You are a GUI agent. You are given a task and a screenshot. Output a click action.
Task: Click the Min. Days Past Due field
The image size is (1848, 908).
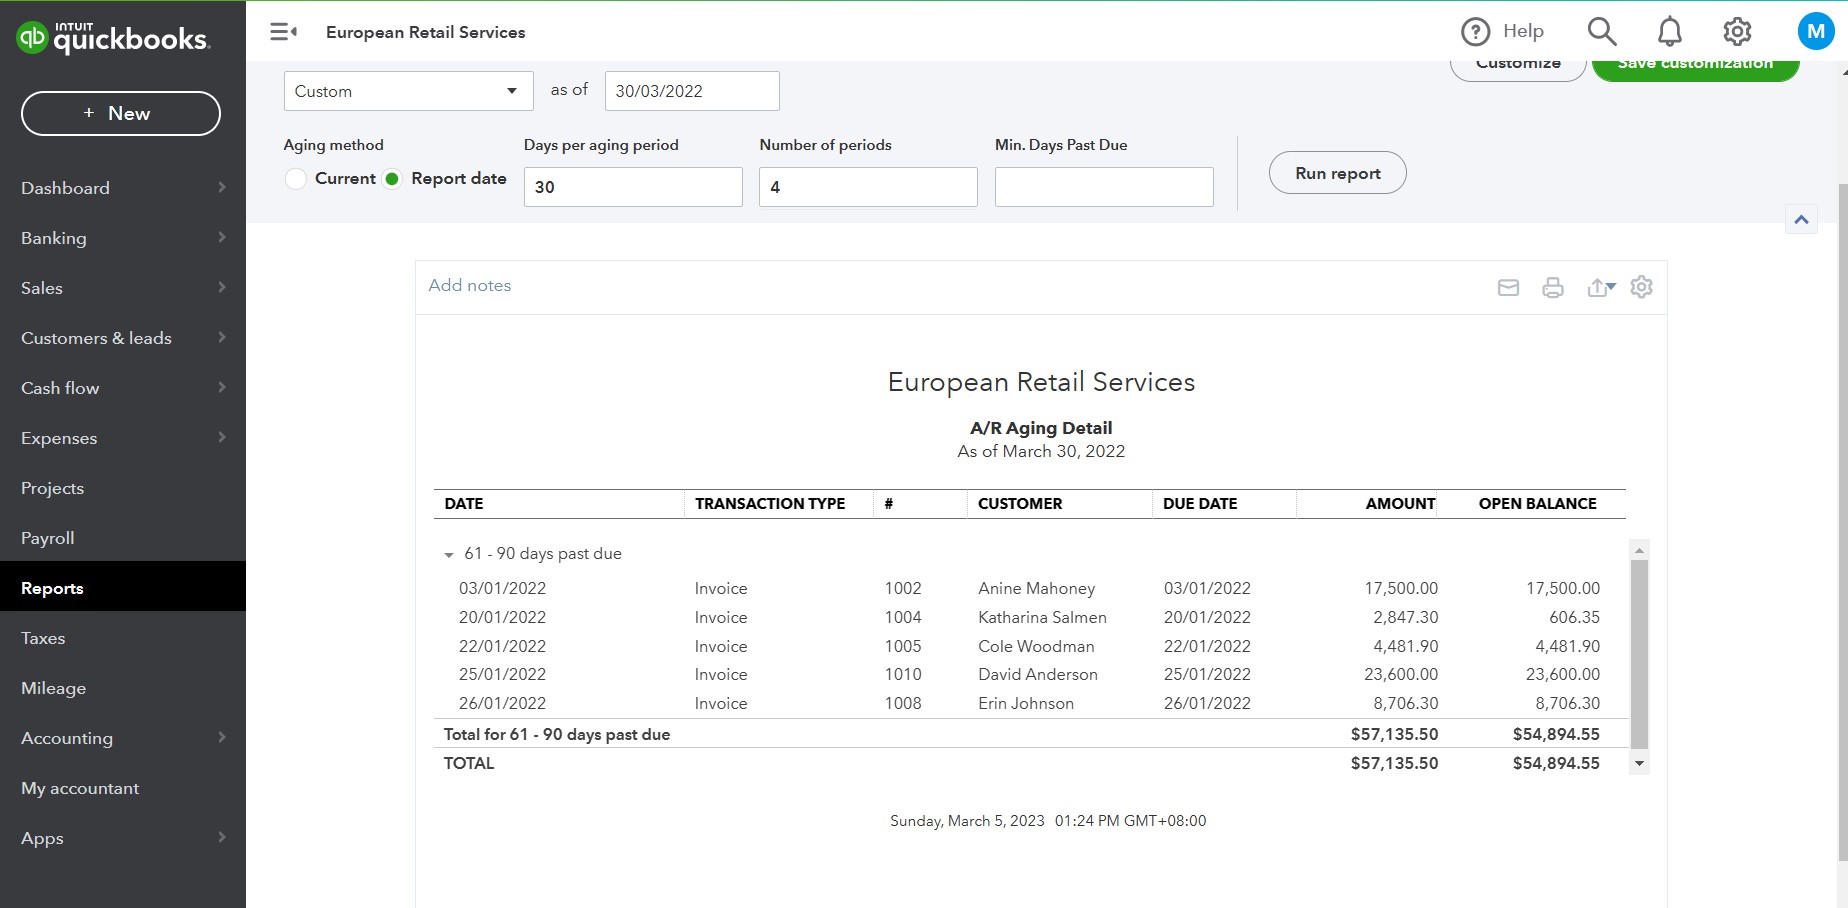(1103, 187)
